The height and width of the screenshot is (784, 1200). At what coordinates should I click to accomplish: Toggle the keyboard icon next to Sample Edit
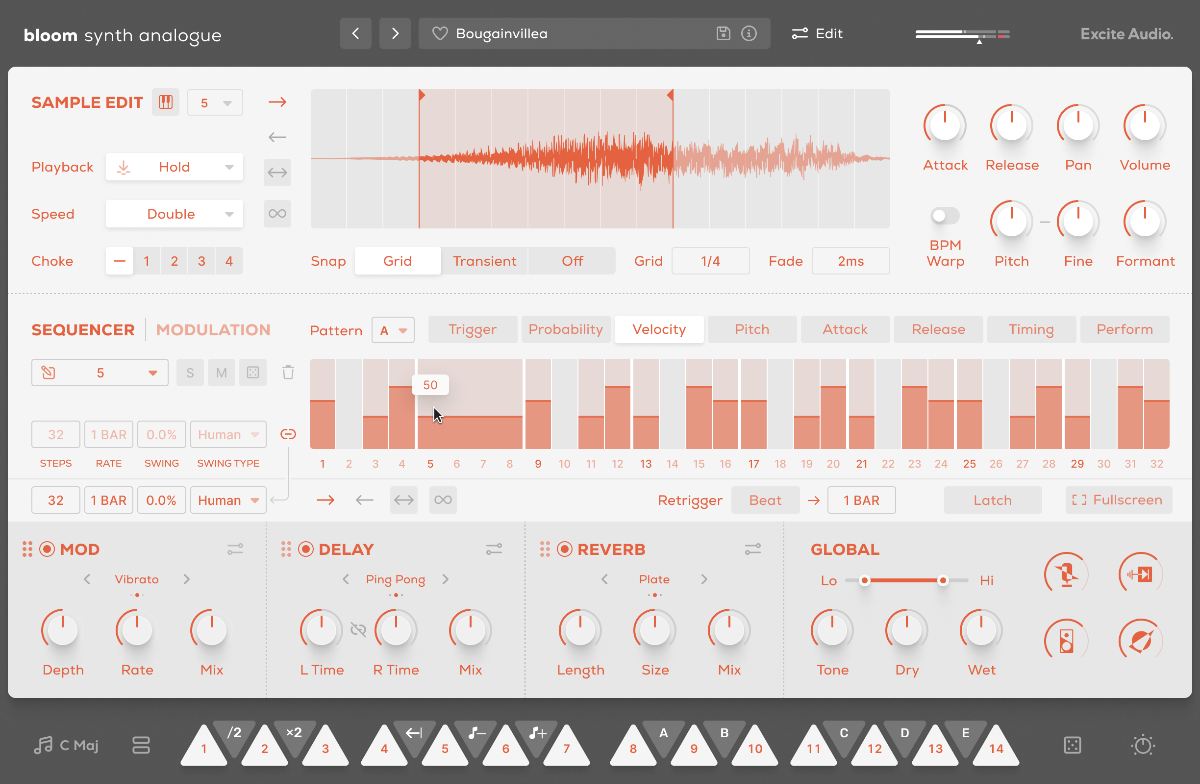pos(166,102)
